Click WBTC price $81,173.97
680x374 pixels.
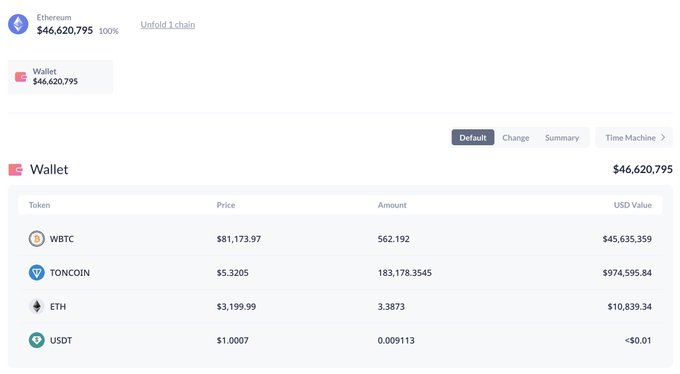point(239,239)
